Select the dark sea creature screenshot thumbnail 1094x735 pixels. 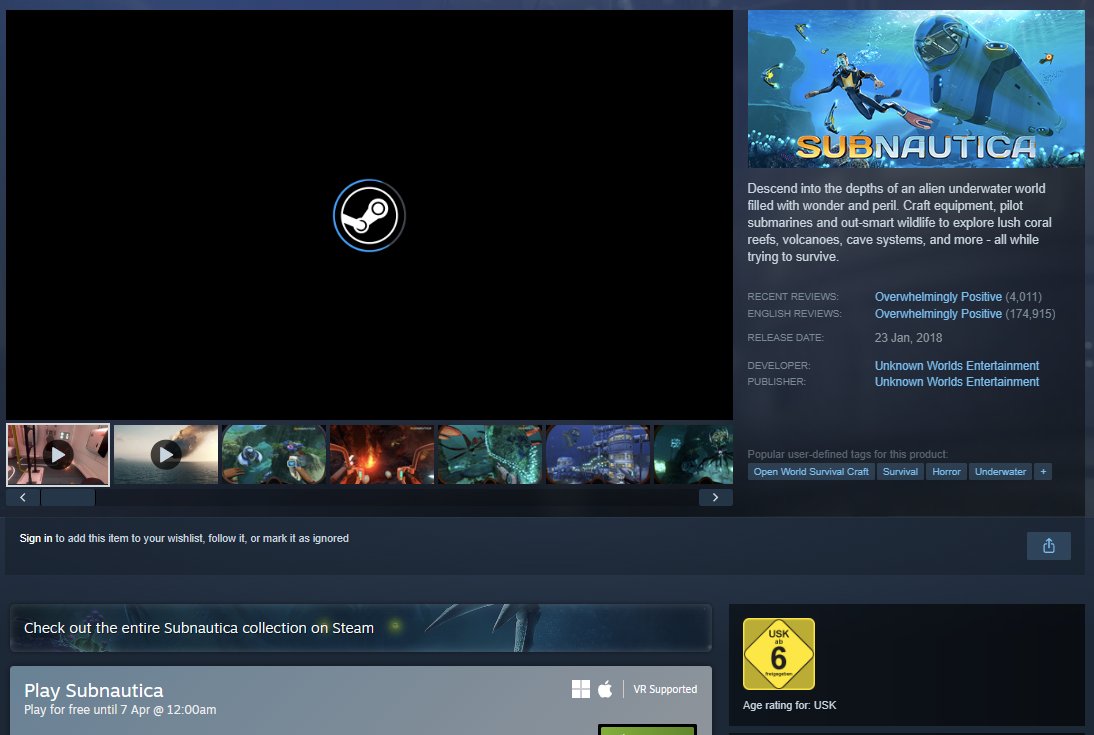tap(694, 454)
